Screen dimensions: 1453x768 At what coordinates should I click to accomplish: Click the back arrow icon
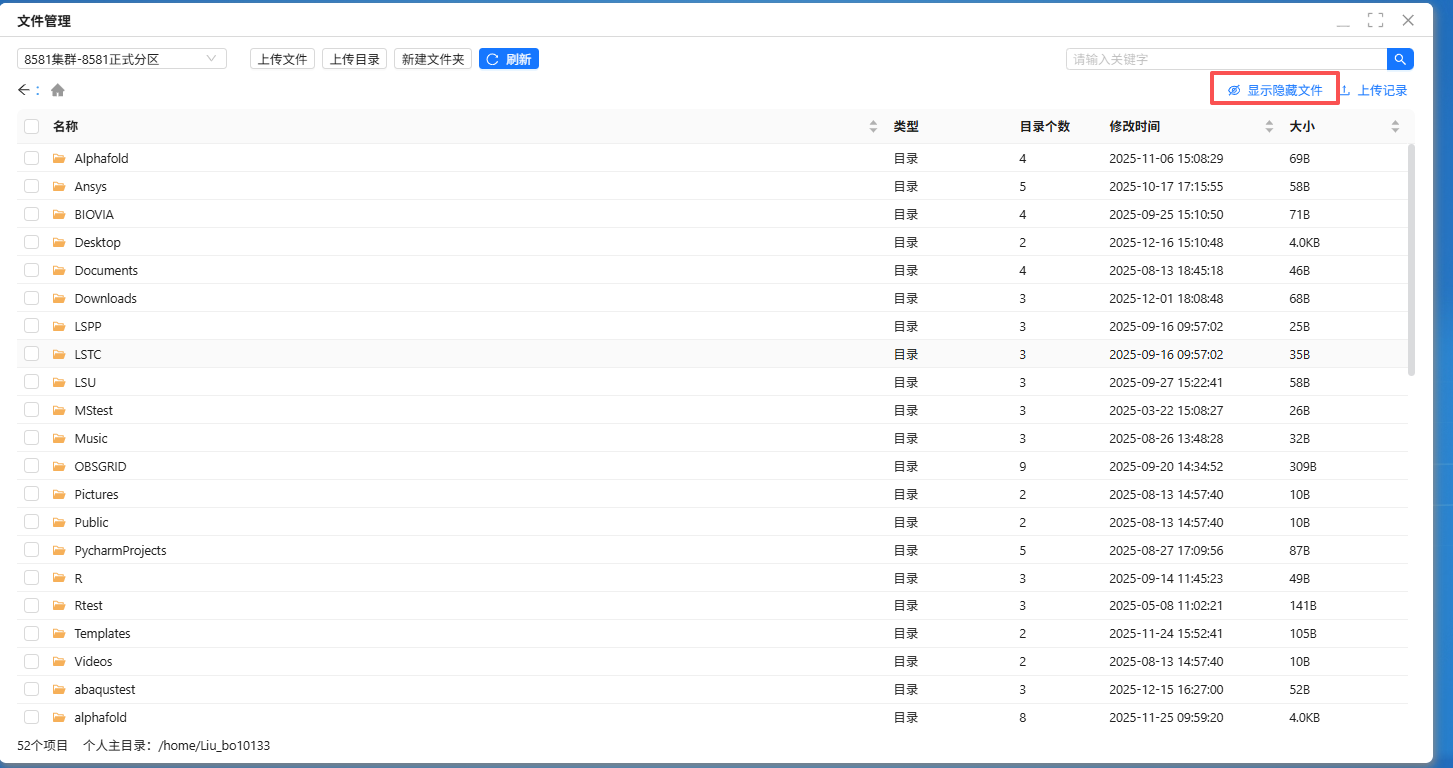(x=24, y=90)
